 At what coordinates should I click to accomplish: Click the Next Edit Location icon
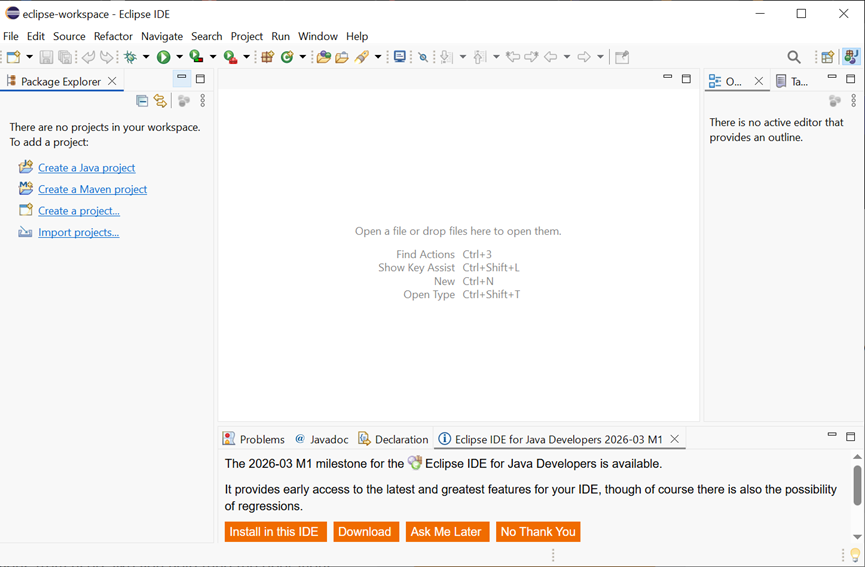pos(532,56)
